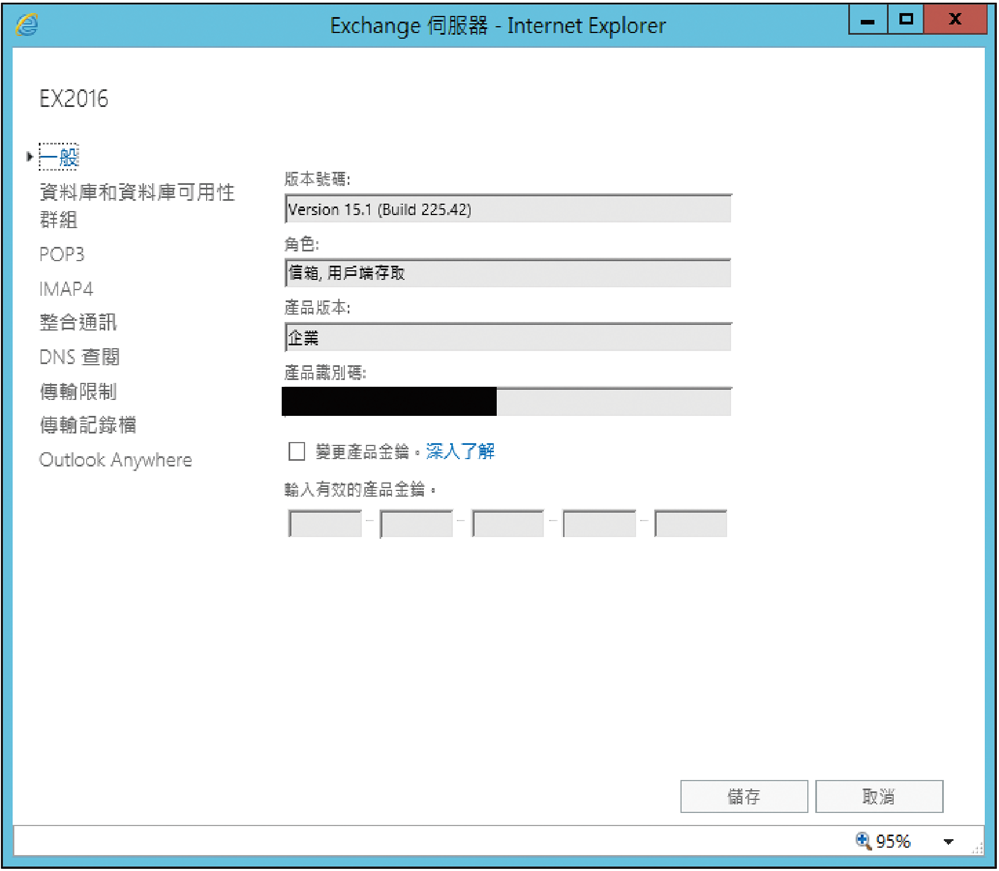Click the 角色 field showing 信箱, 用戶端存取
The width and height of the screenshot is (999, 871).
tap(508, 273)
